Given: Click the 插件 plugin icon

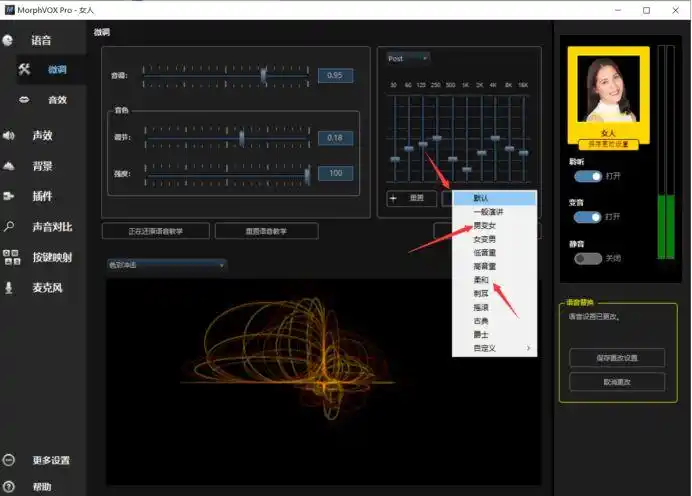Looking at the screenshot, I should pyautogui.click(x=9, y=196).
